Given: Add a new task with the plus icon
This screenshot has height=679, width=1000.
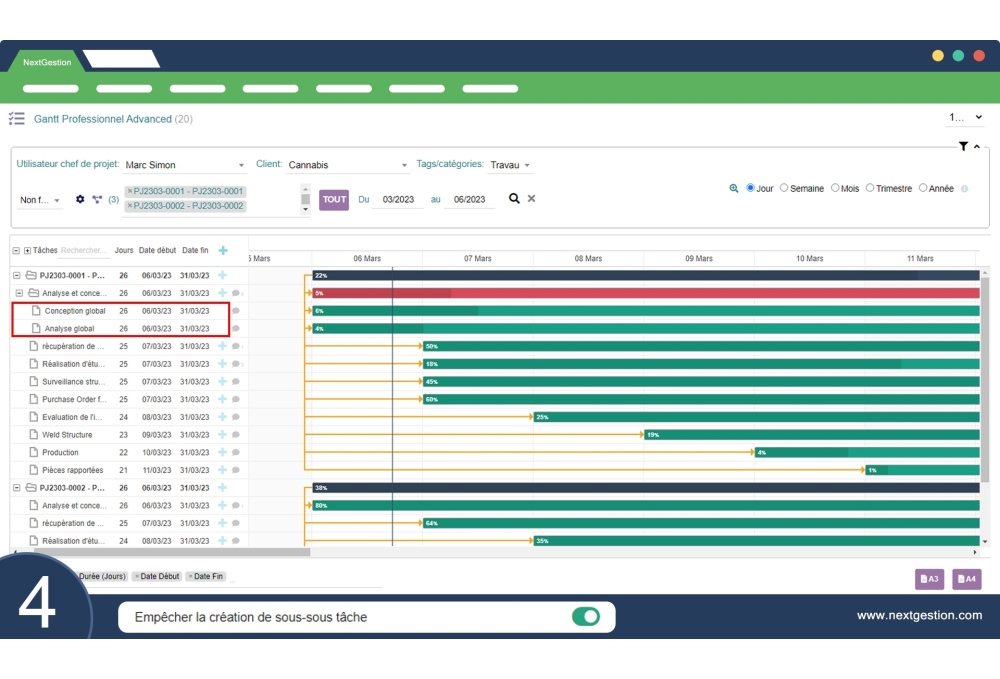Looking at the screenshot, I should point(224,250).
